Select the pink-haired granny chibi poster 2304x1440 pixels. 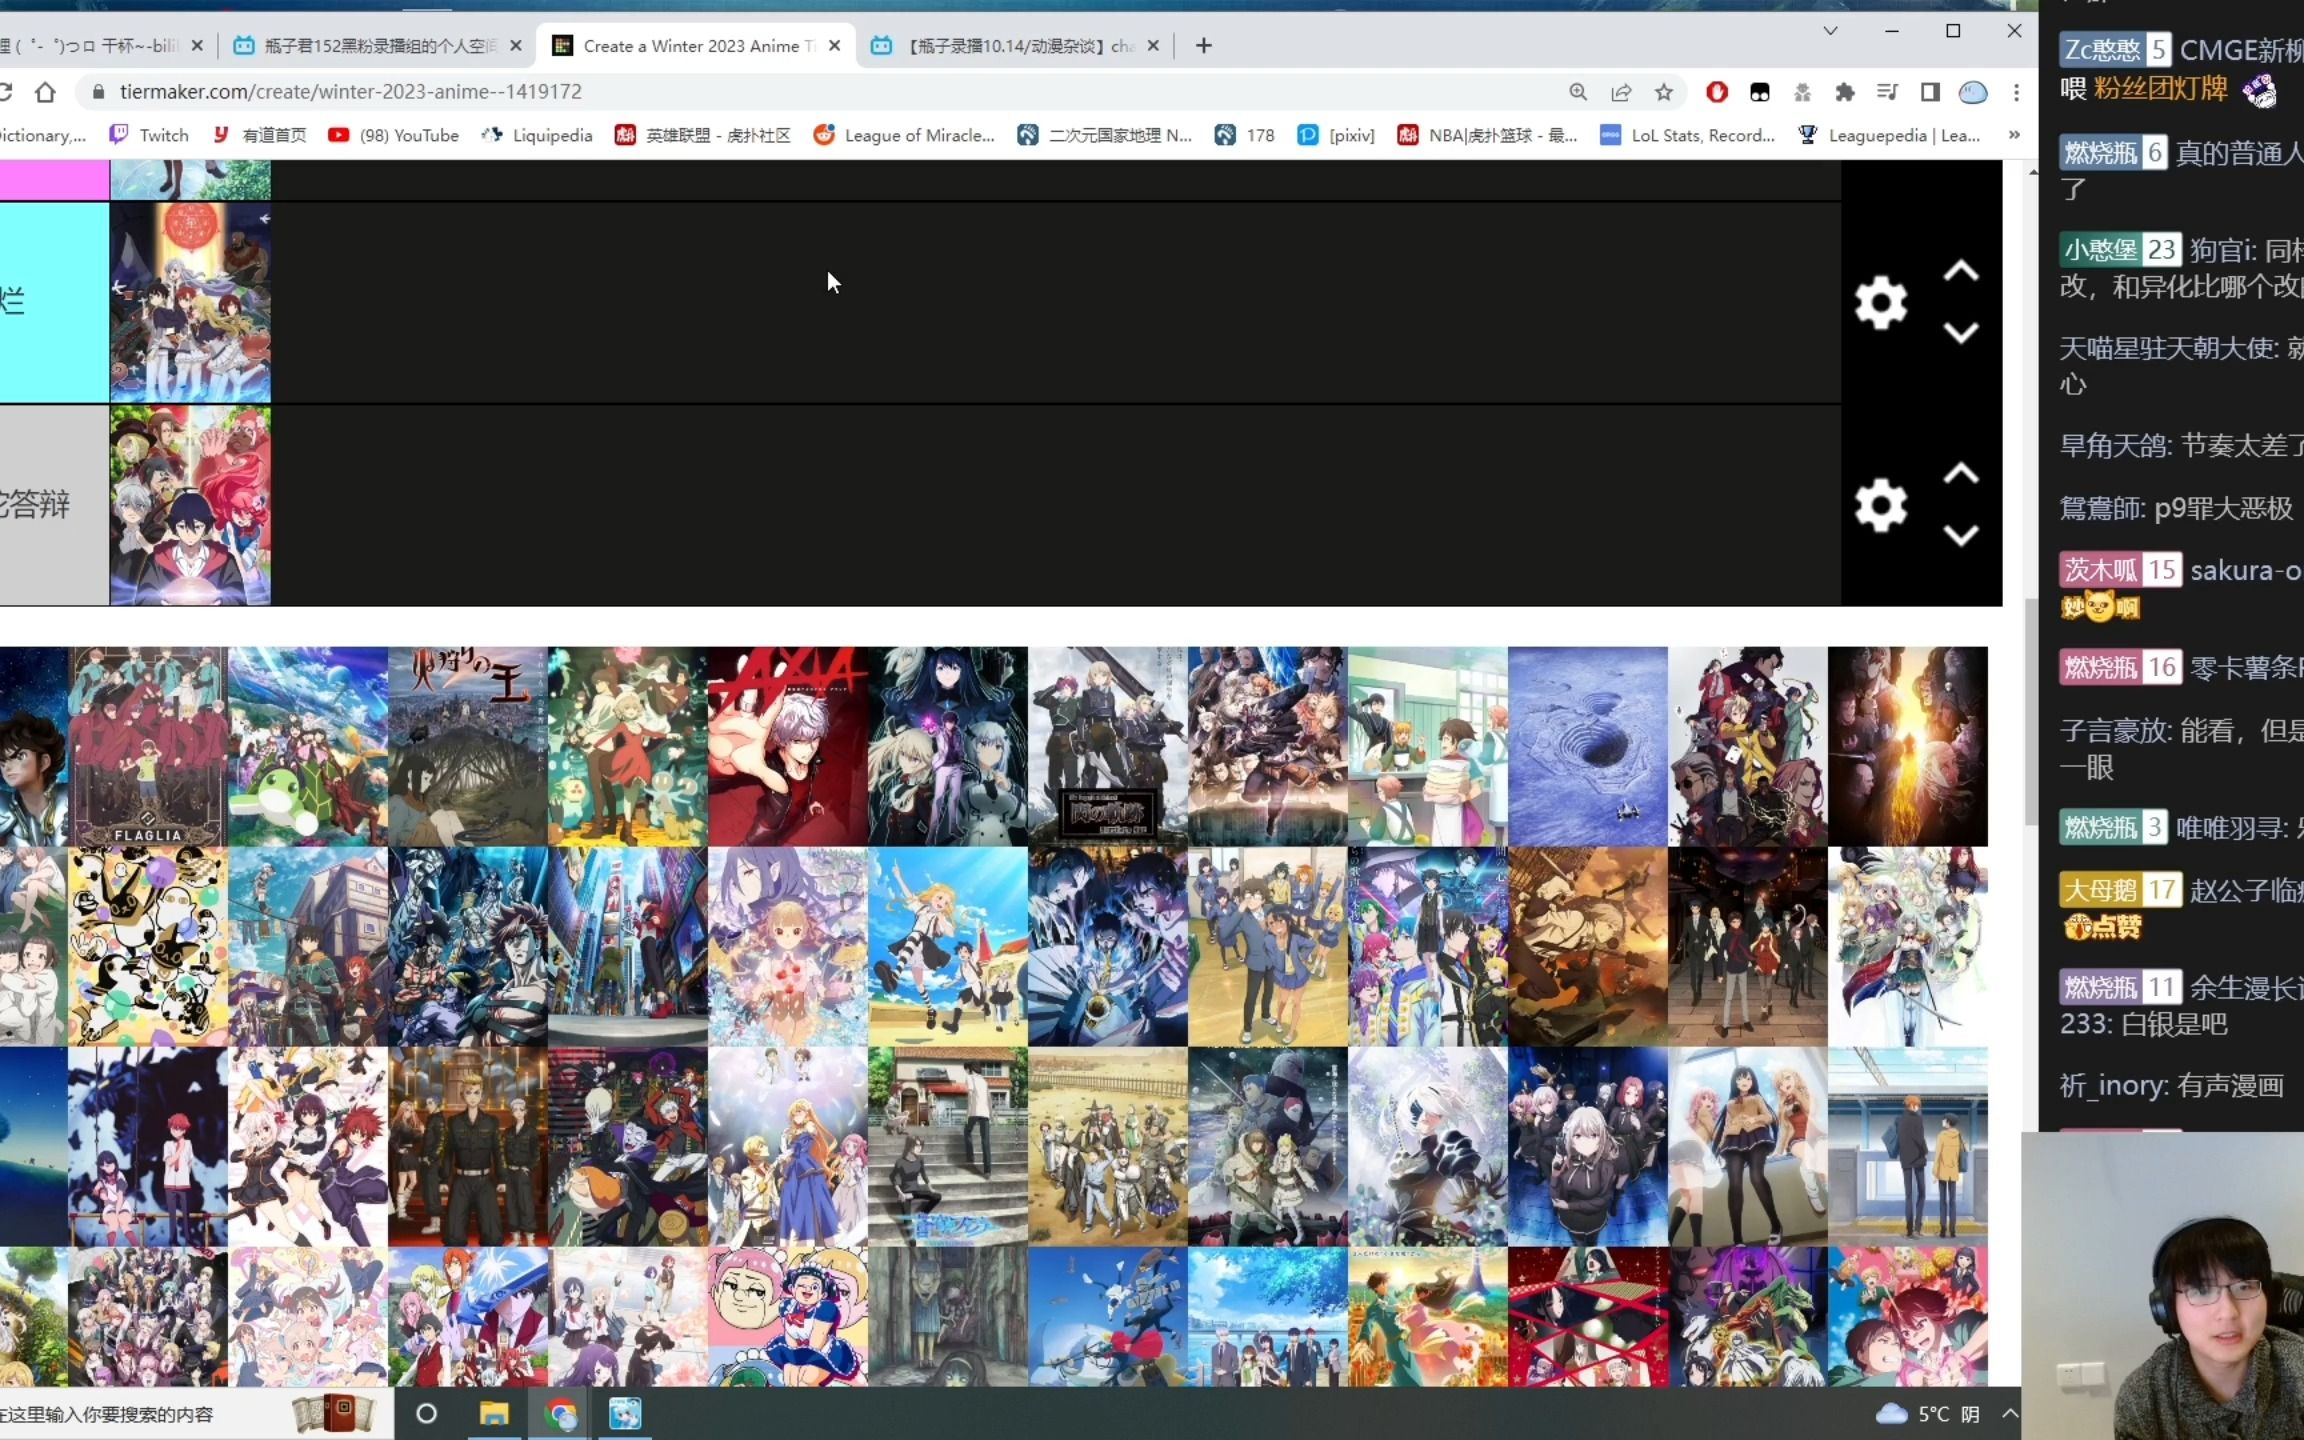tap(788, 1316)
